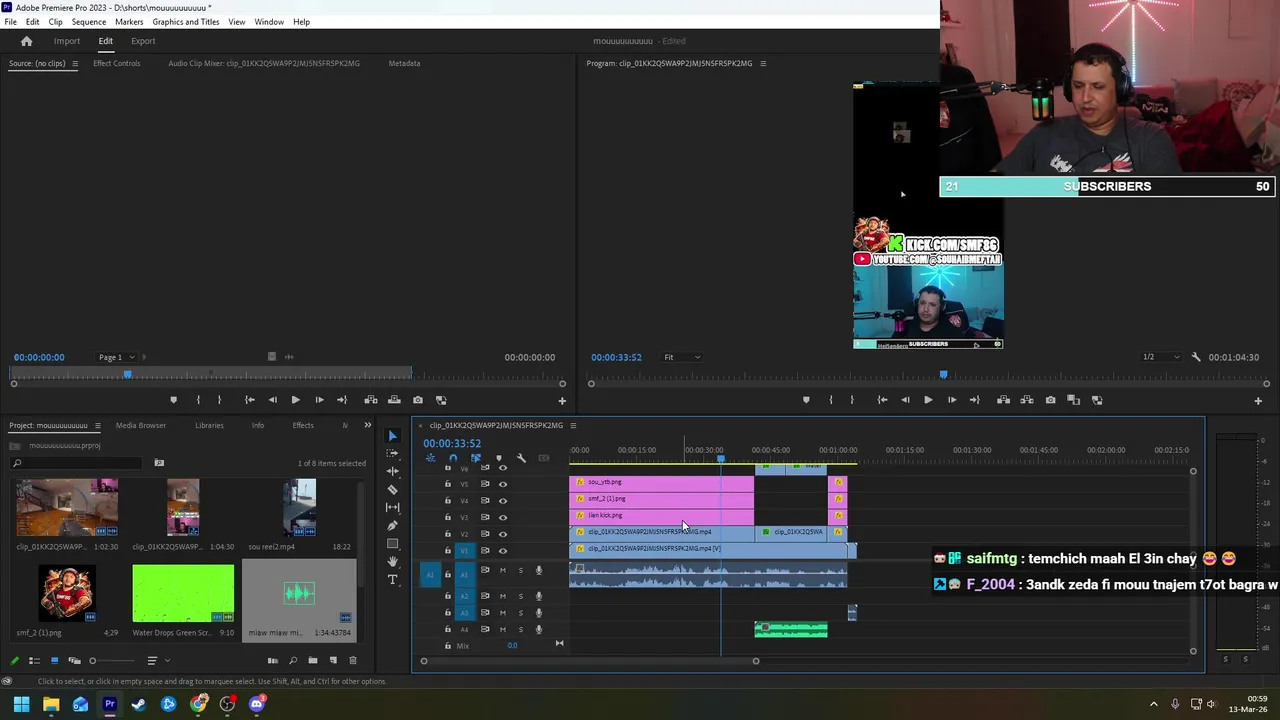
Task: Click Program monitor Extract button
Action: 1026,400
